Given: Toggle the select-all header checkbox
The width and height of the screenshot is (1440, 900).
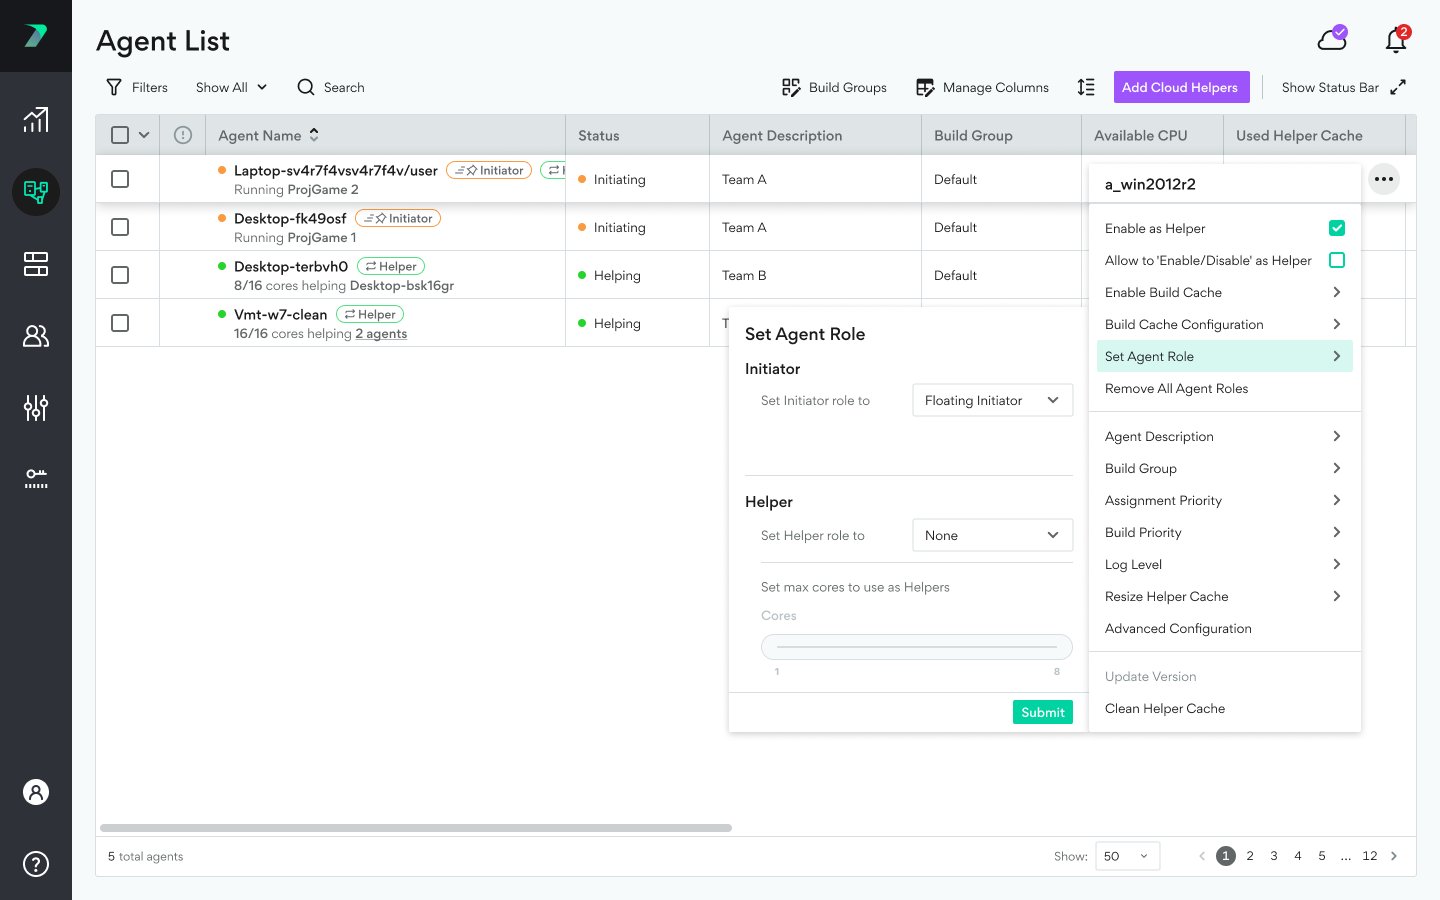Looking at the screenshot, I should tap(120, 135).
